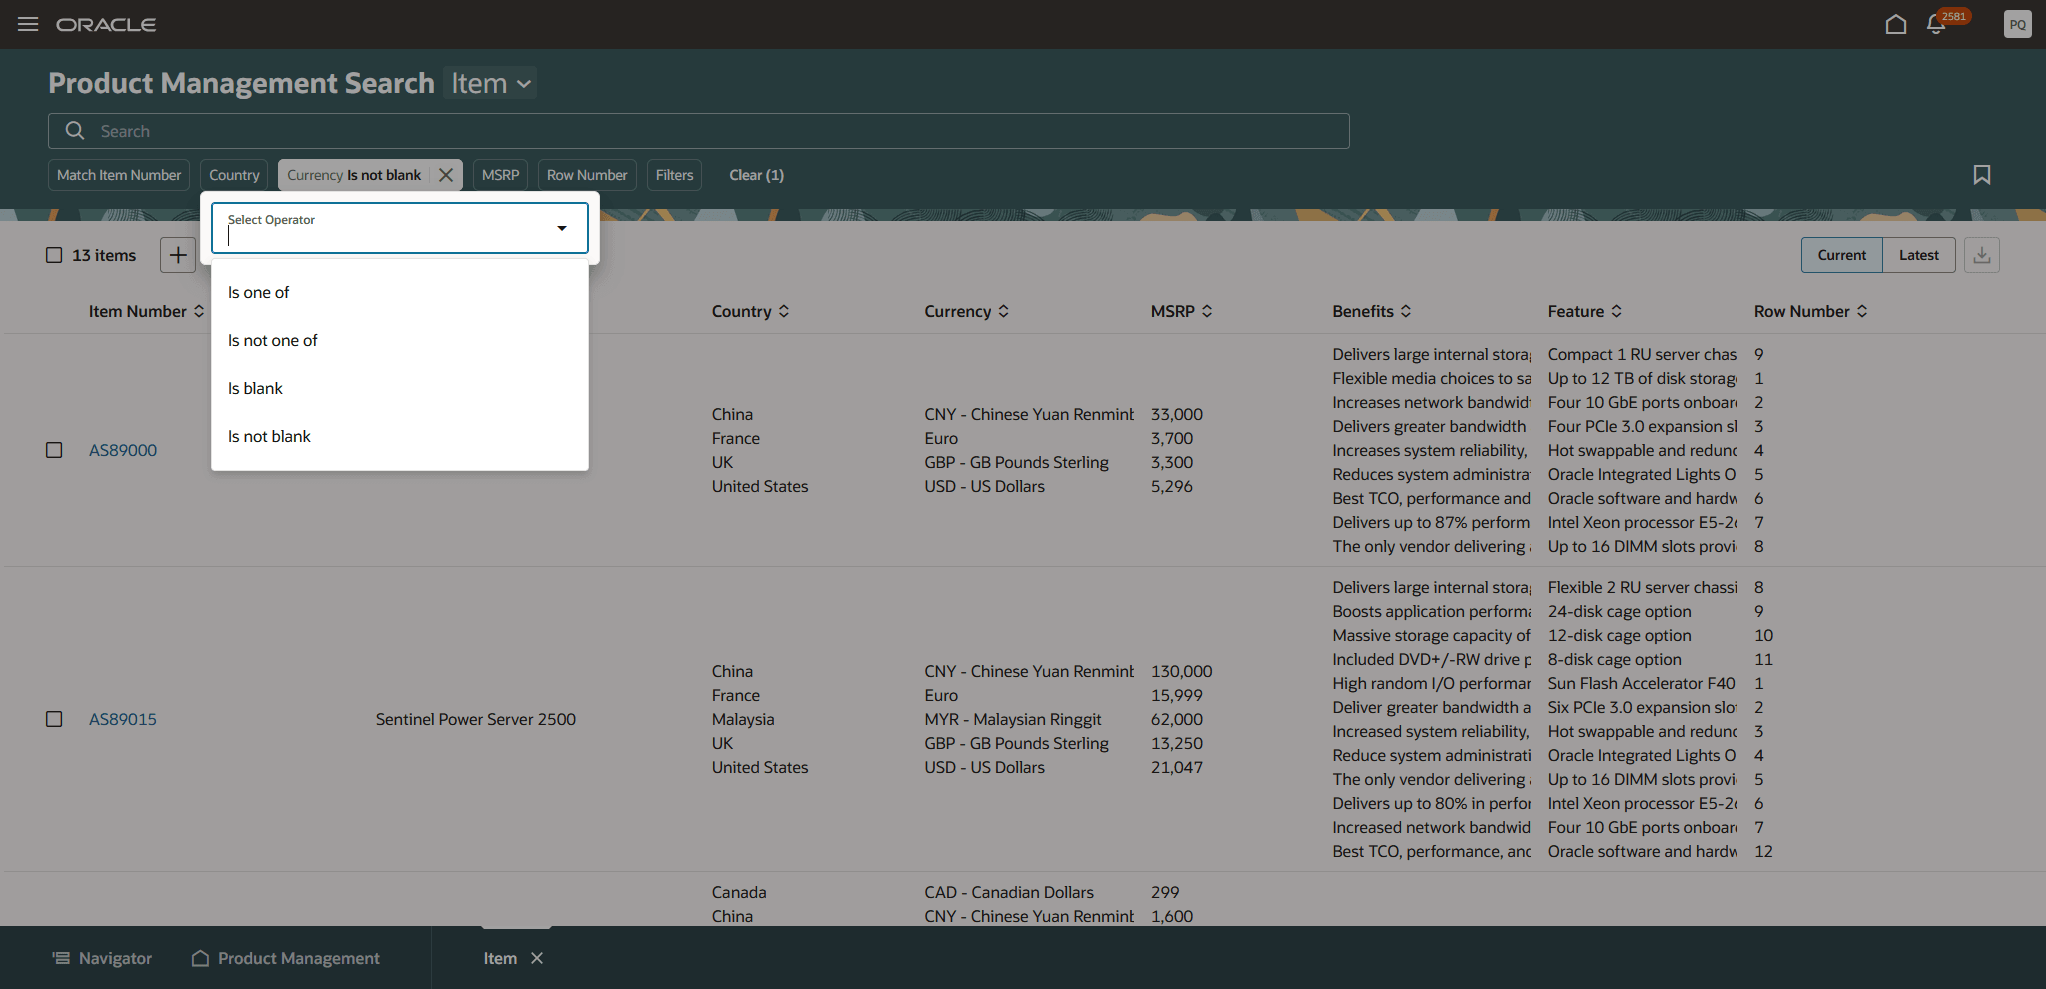Click '13 items' count label
2046x989 pixels.
pos(104,255)
